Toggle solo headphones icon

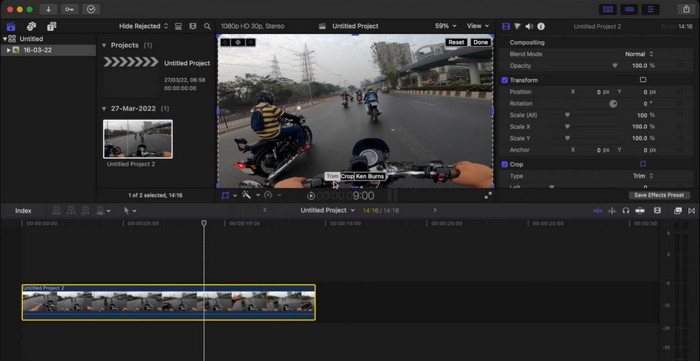pyautogui.click(x=626, y=211)
